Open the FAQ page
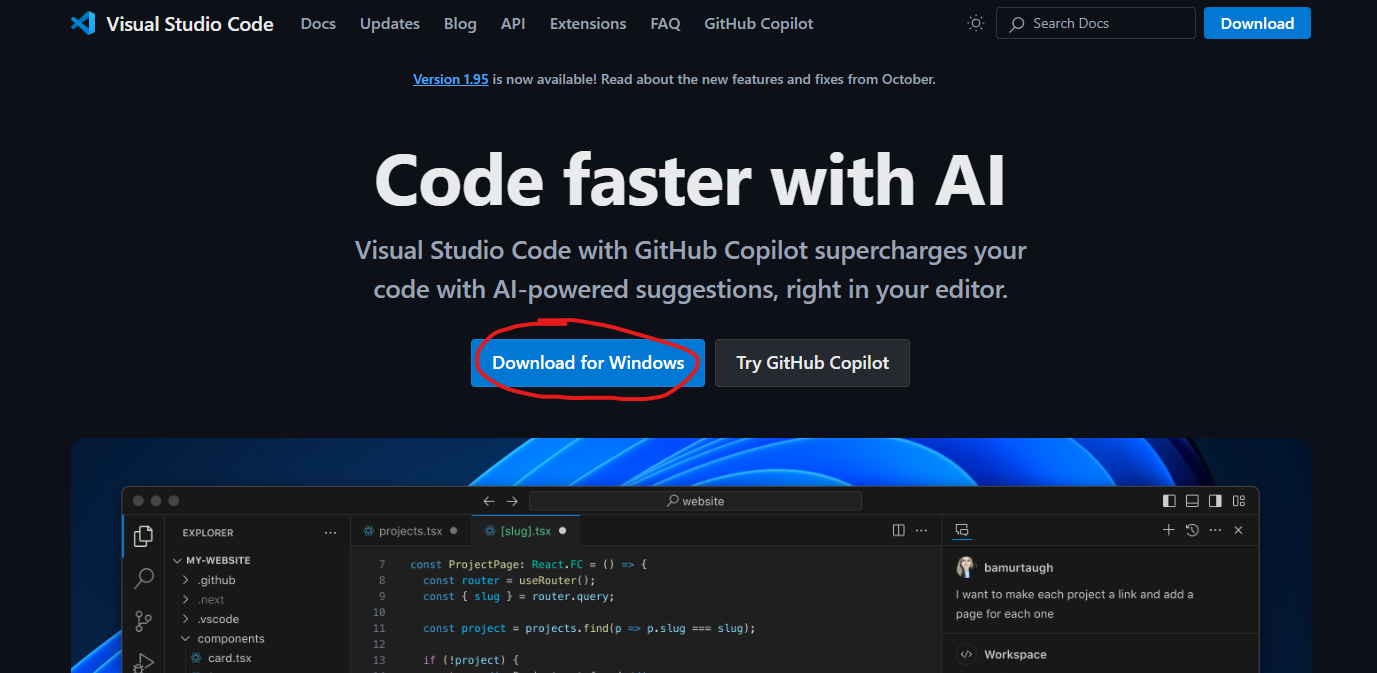1377x673 pixels. point(665,23)
